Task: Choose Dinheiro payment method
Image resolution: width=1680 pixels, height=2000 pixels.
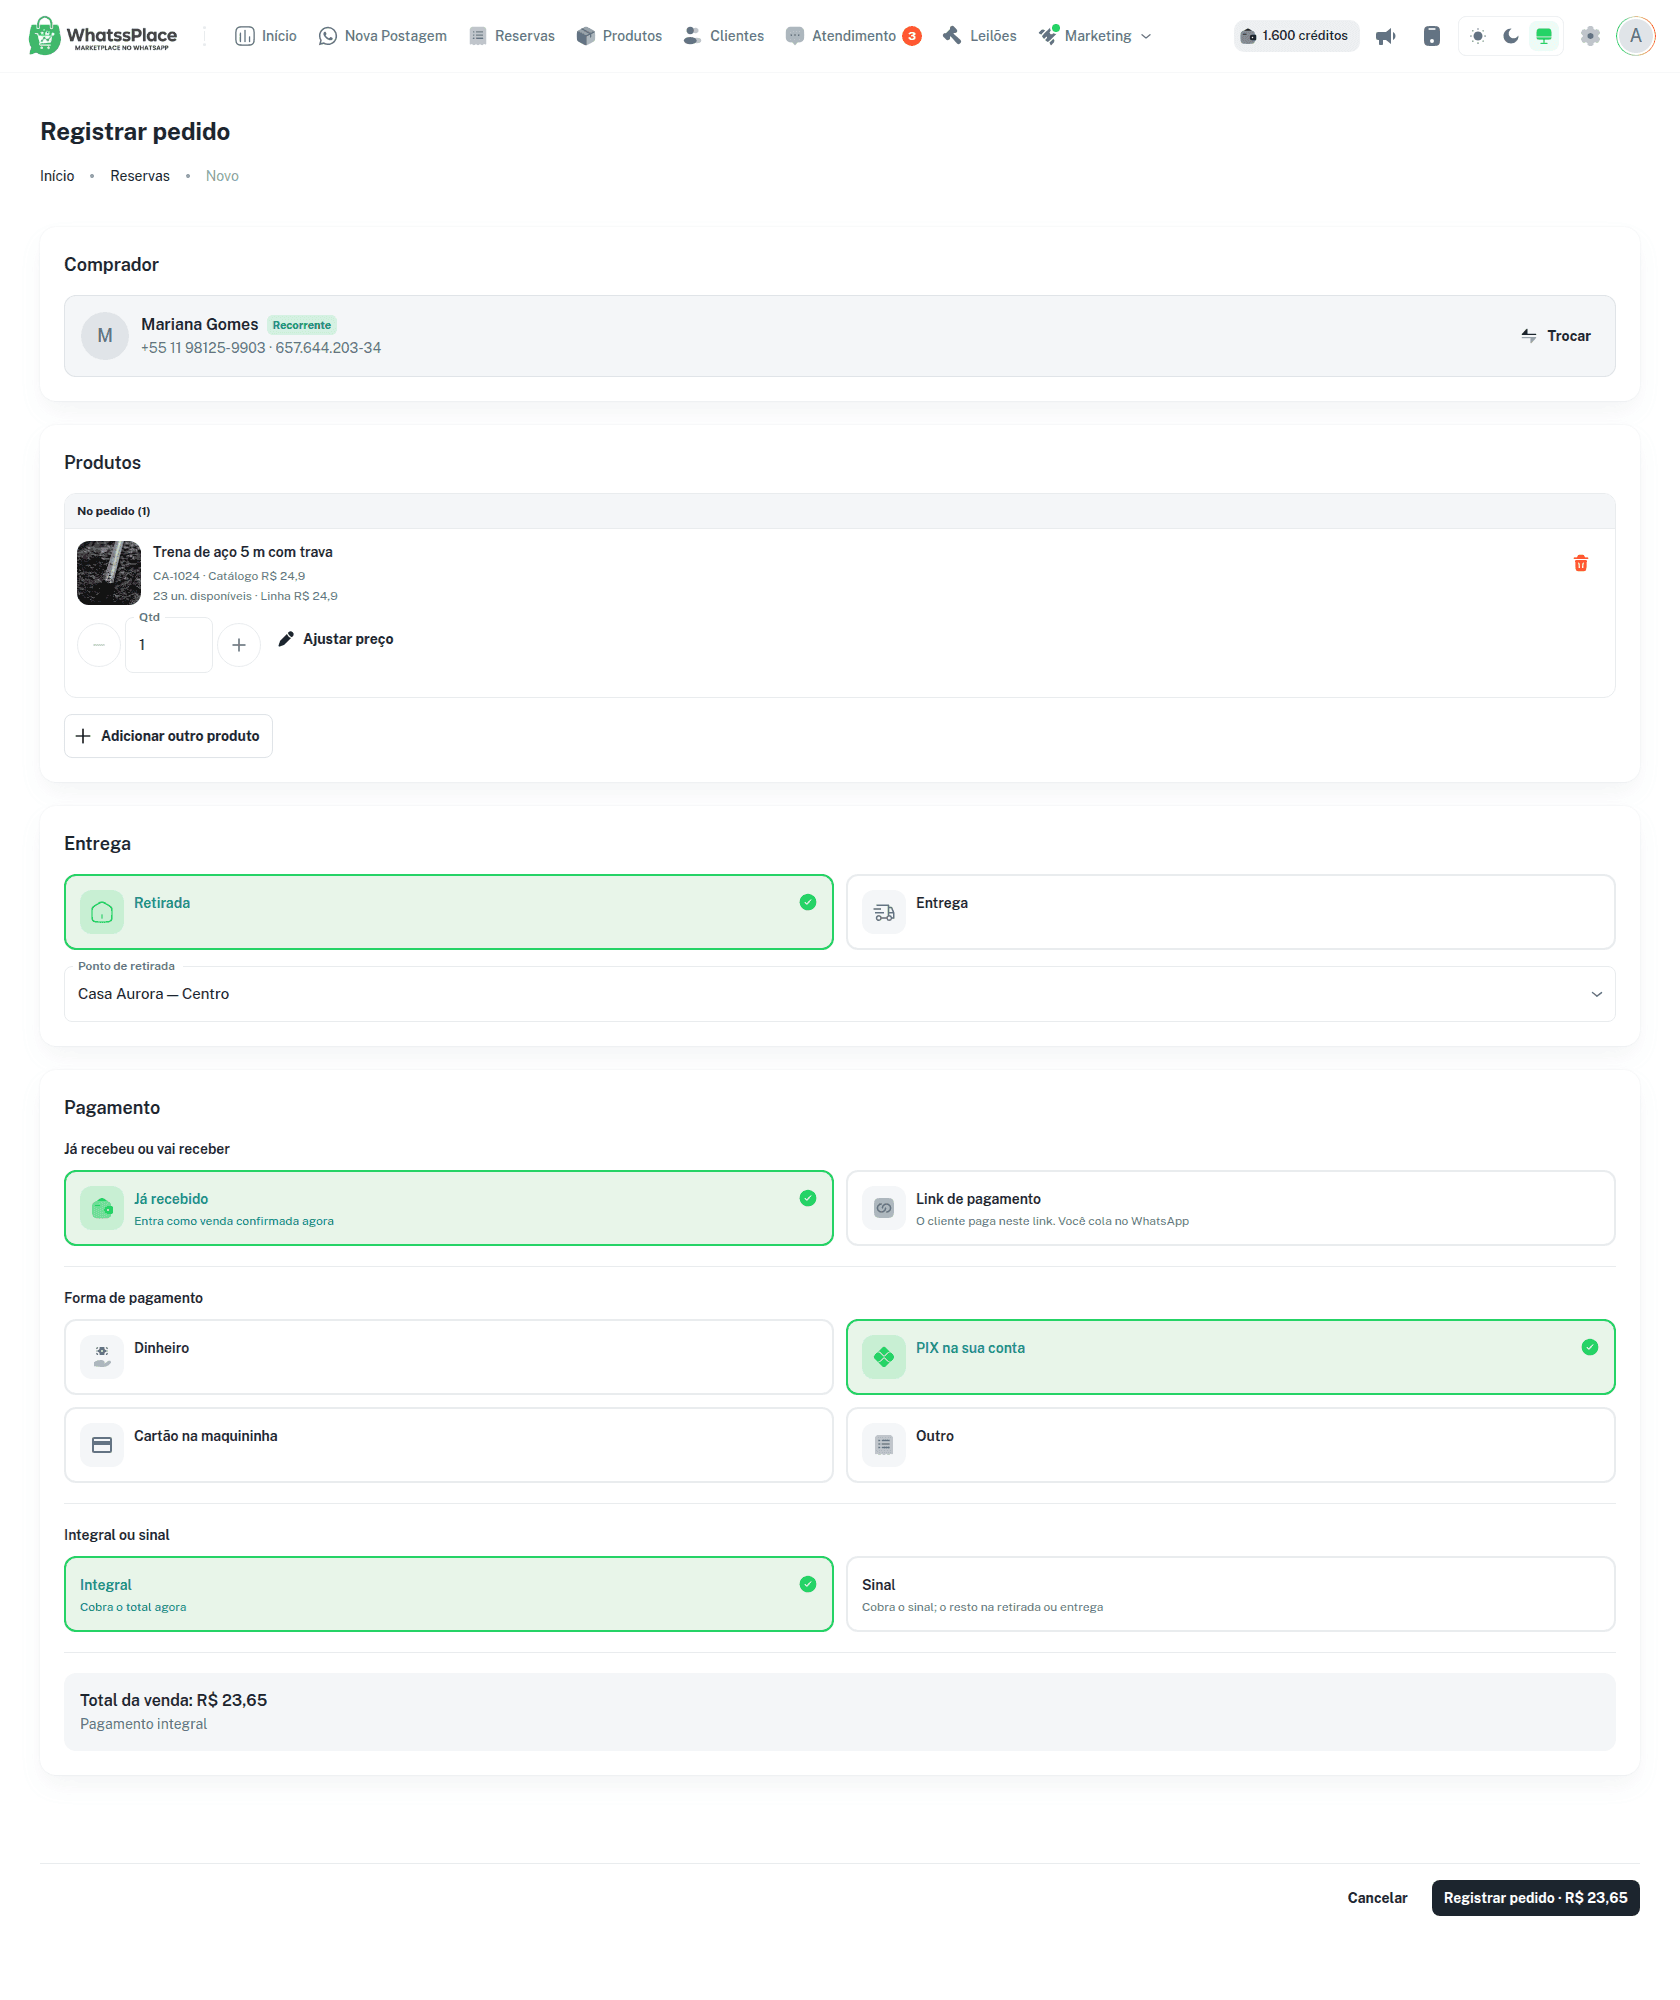Action: pyautogui.click(x=449, y=1357)
